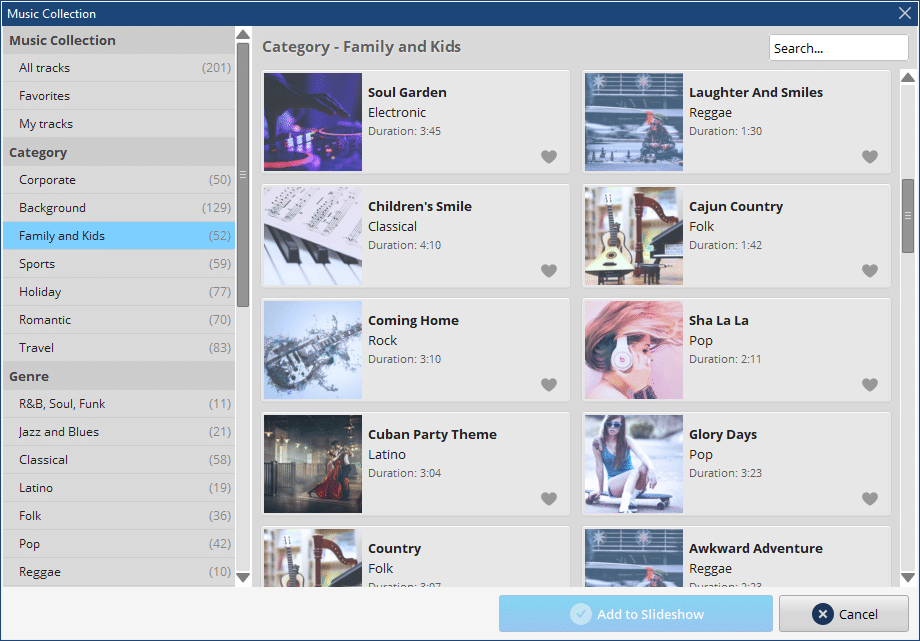The width and height of the screenshot is (920, 641).
Task: Click the Category section header
Action: [x=119, y=153]
